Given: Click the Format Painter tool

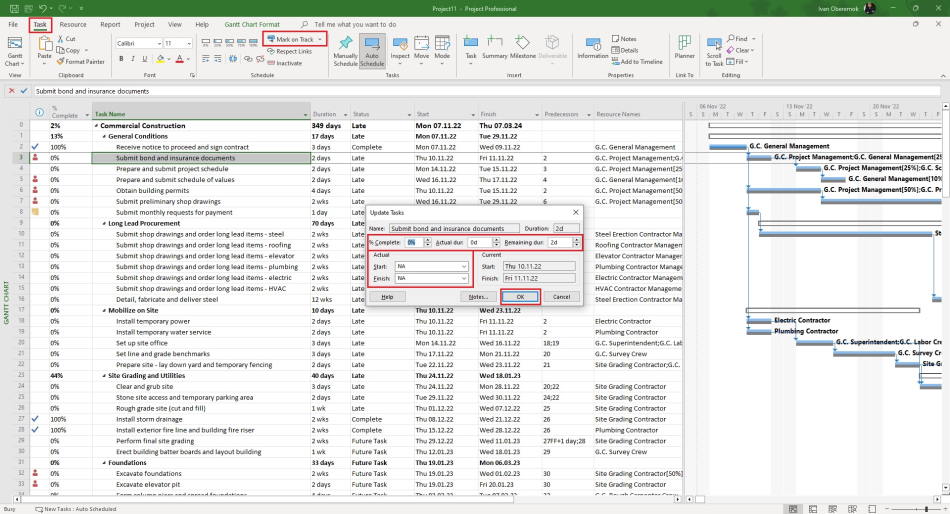Looking at the screenshot, I should (81, 61).
